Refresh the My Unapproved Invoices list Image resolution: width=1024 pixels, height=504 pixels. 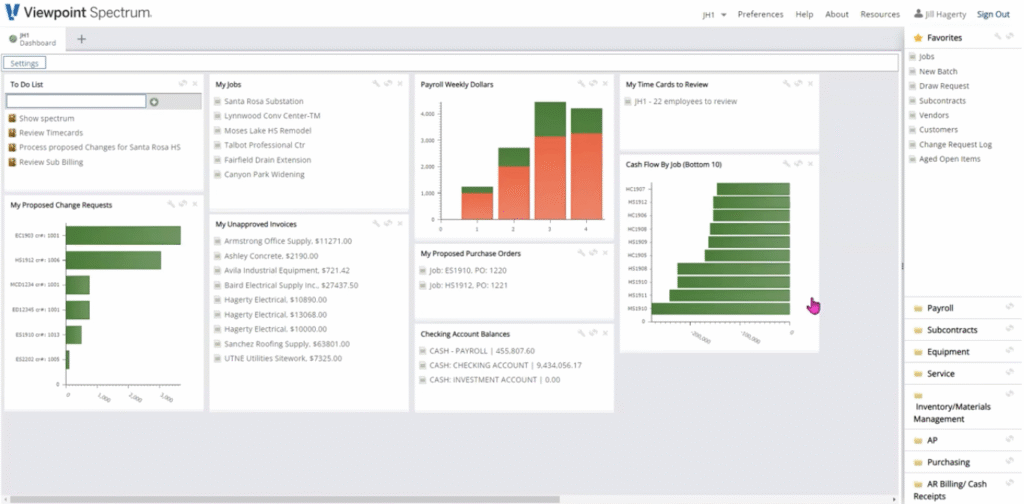tap(388, 223)
